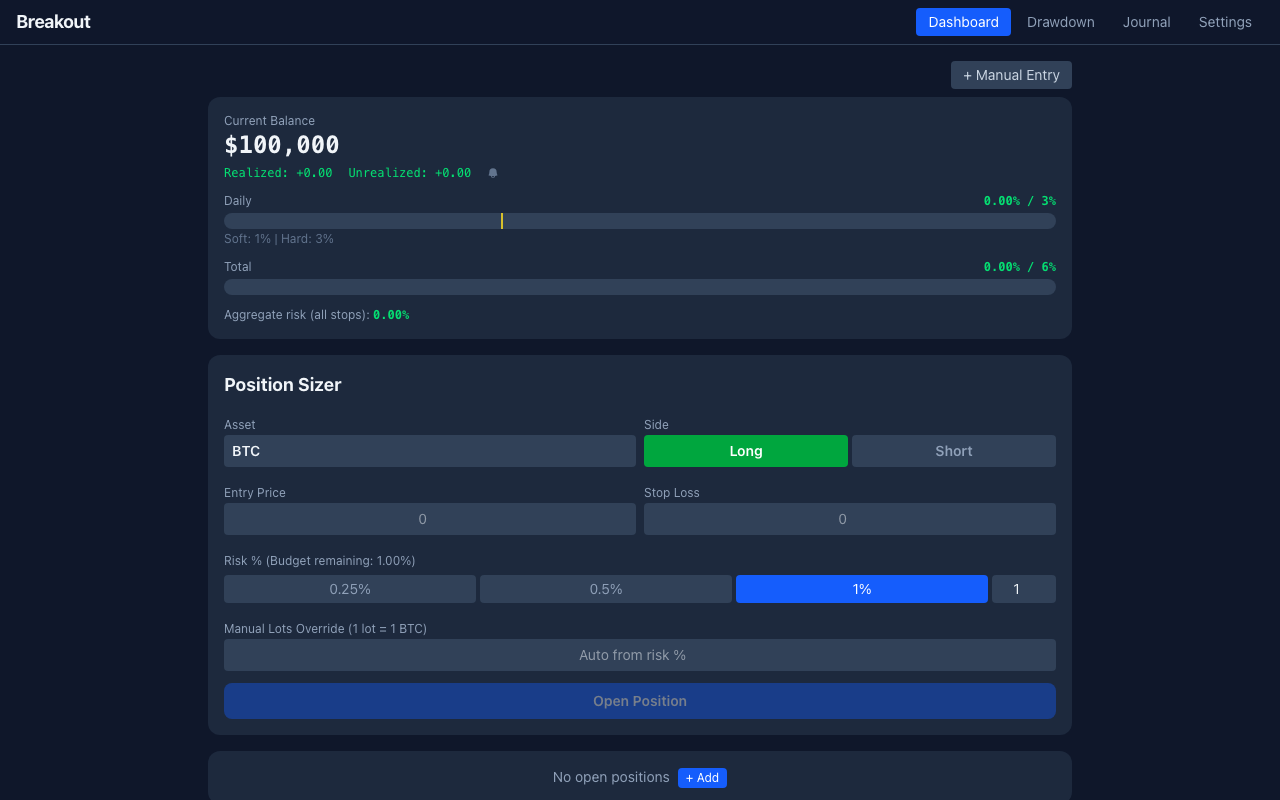Open the BTC asset selector

tap(430, 451)
